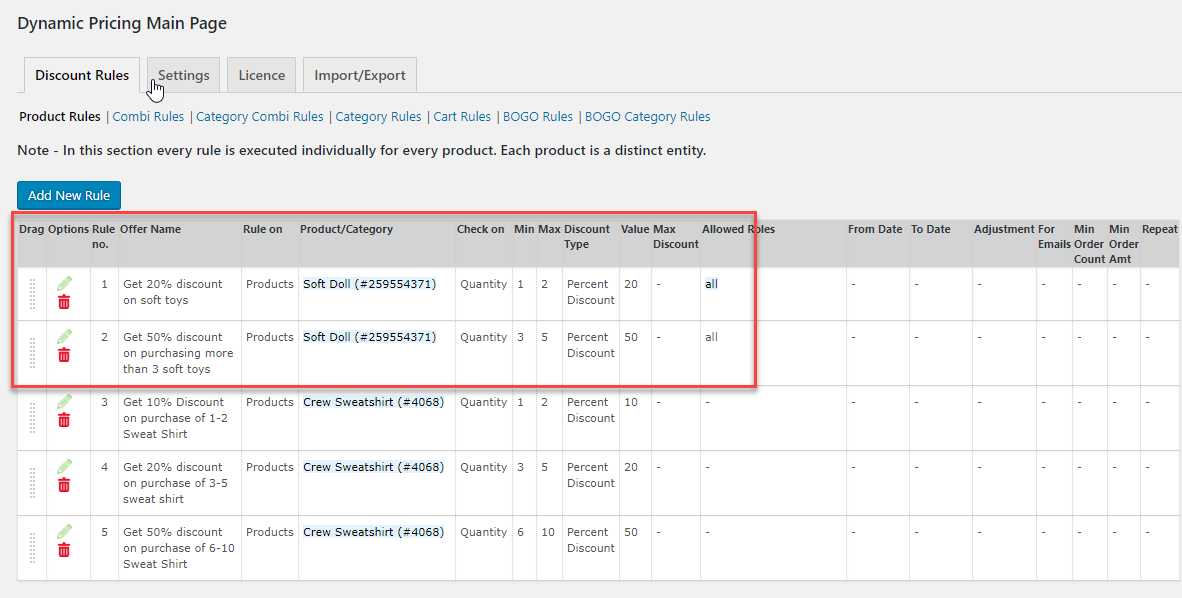Delete rule 5 with the trash icon
This screenshot has height=598, width=1182.
(64, 550)
